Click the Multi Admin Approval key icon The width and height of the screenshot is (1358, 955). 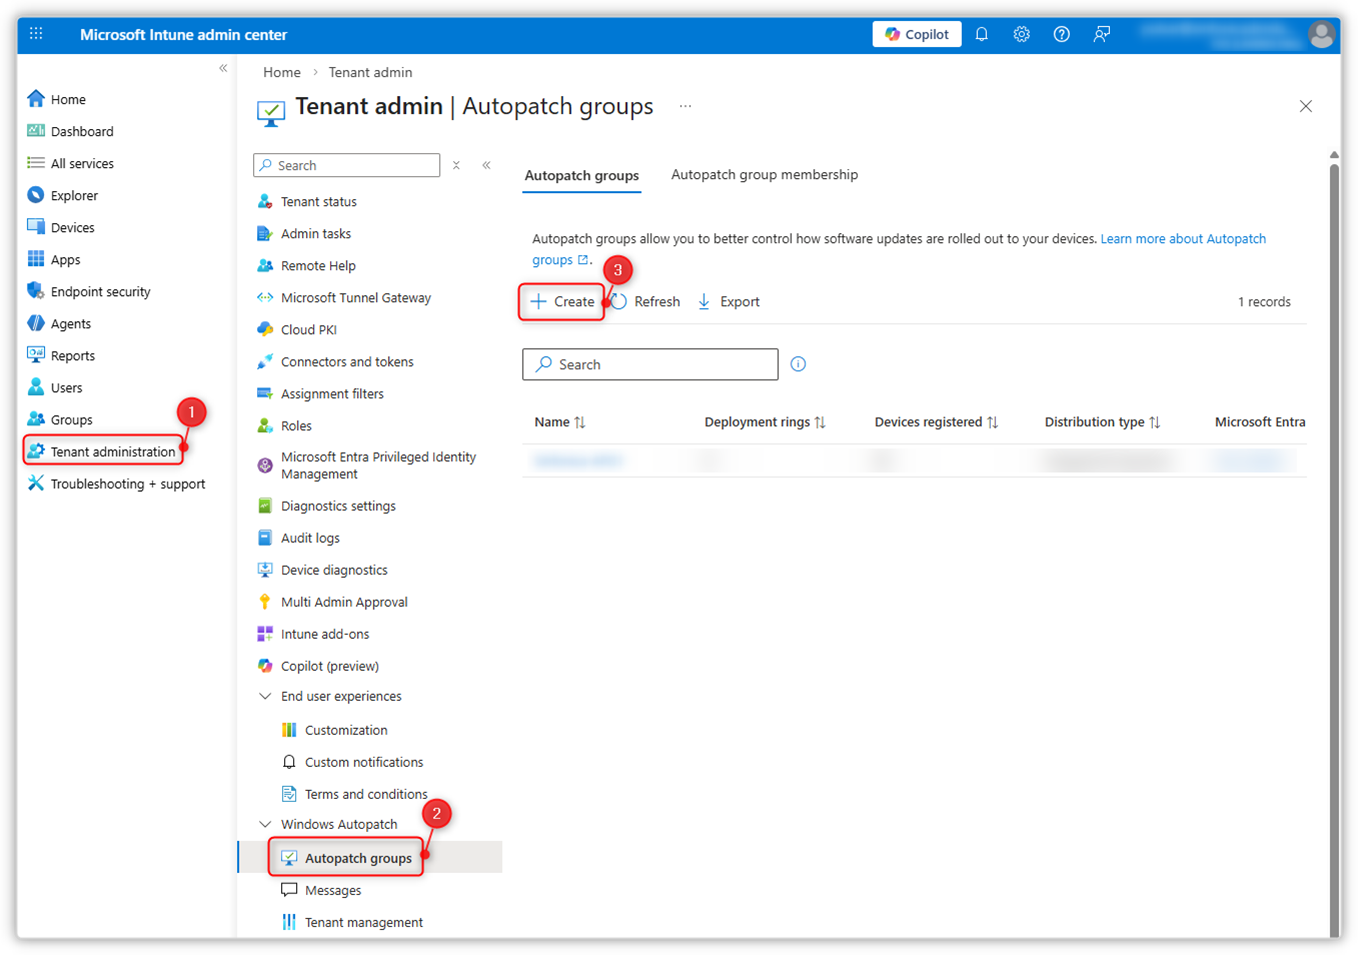pos(265,601)
